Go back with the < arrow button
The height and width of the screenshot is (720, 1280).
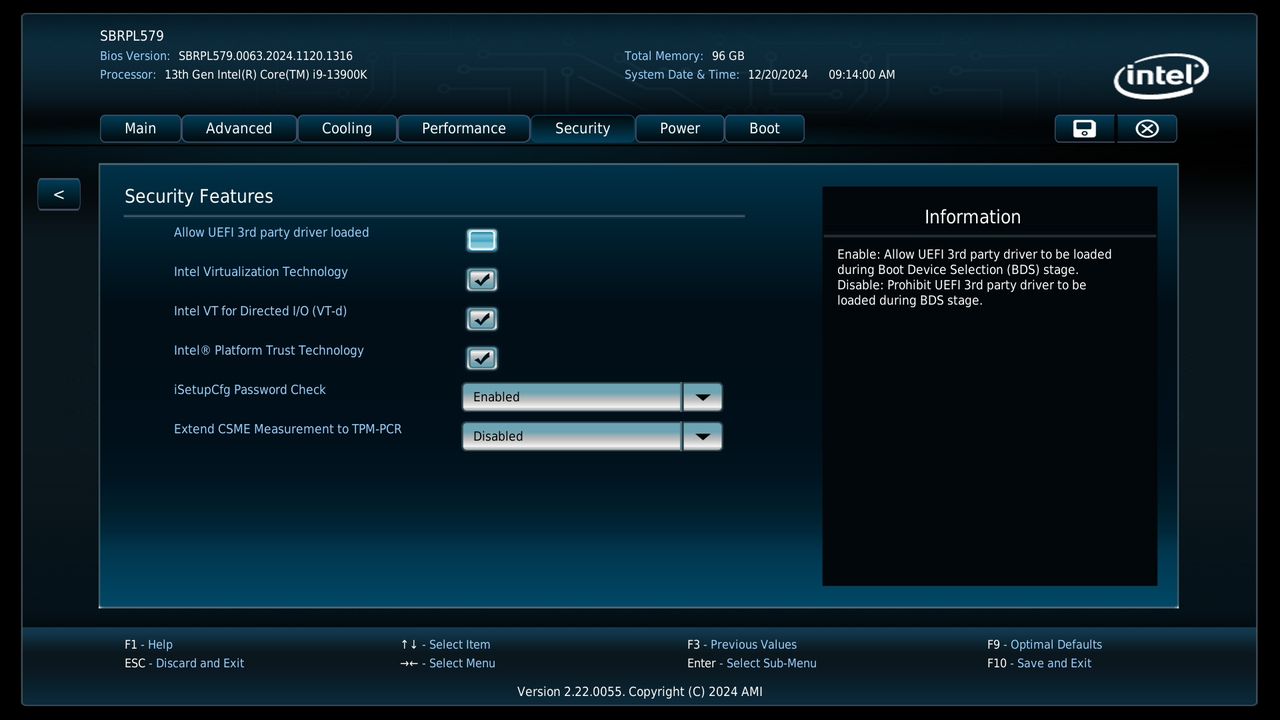coord(59,194)
